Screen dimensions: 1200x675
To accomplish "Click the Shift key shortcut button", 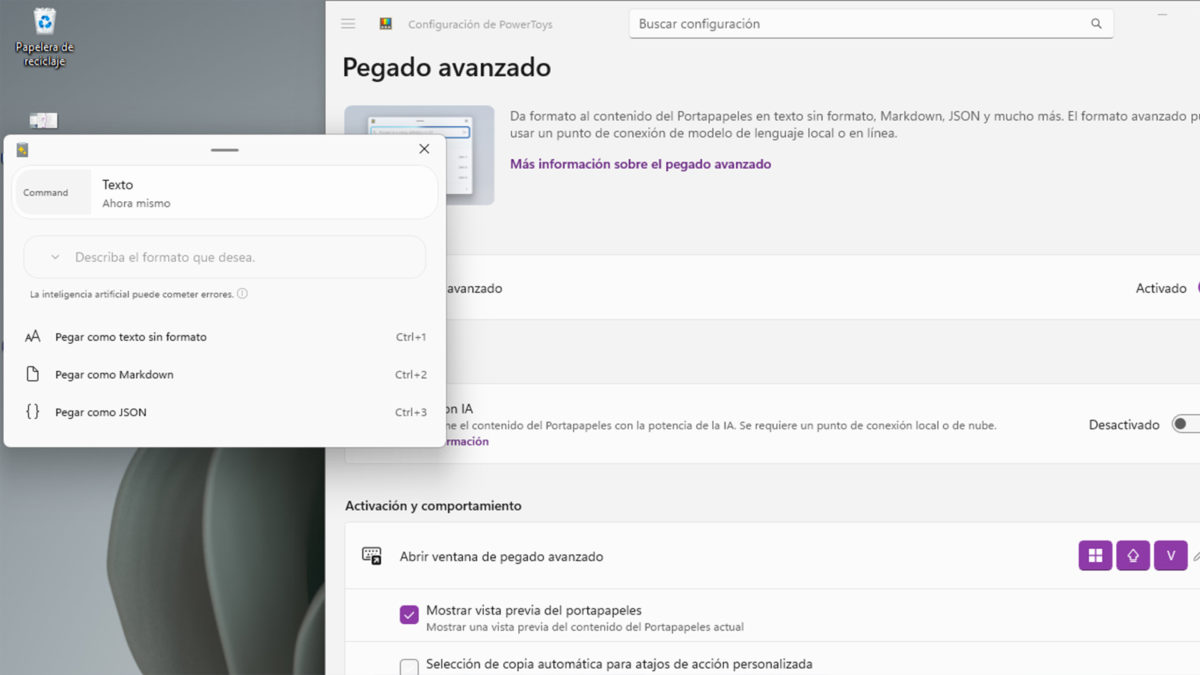I will point(1133,556).
